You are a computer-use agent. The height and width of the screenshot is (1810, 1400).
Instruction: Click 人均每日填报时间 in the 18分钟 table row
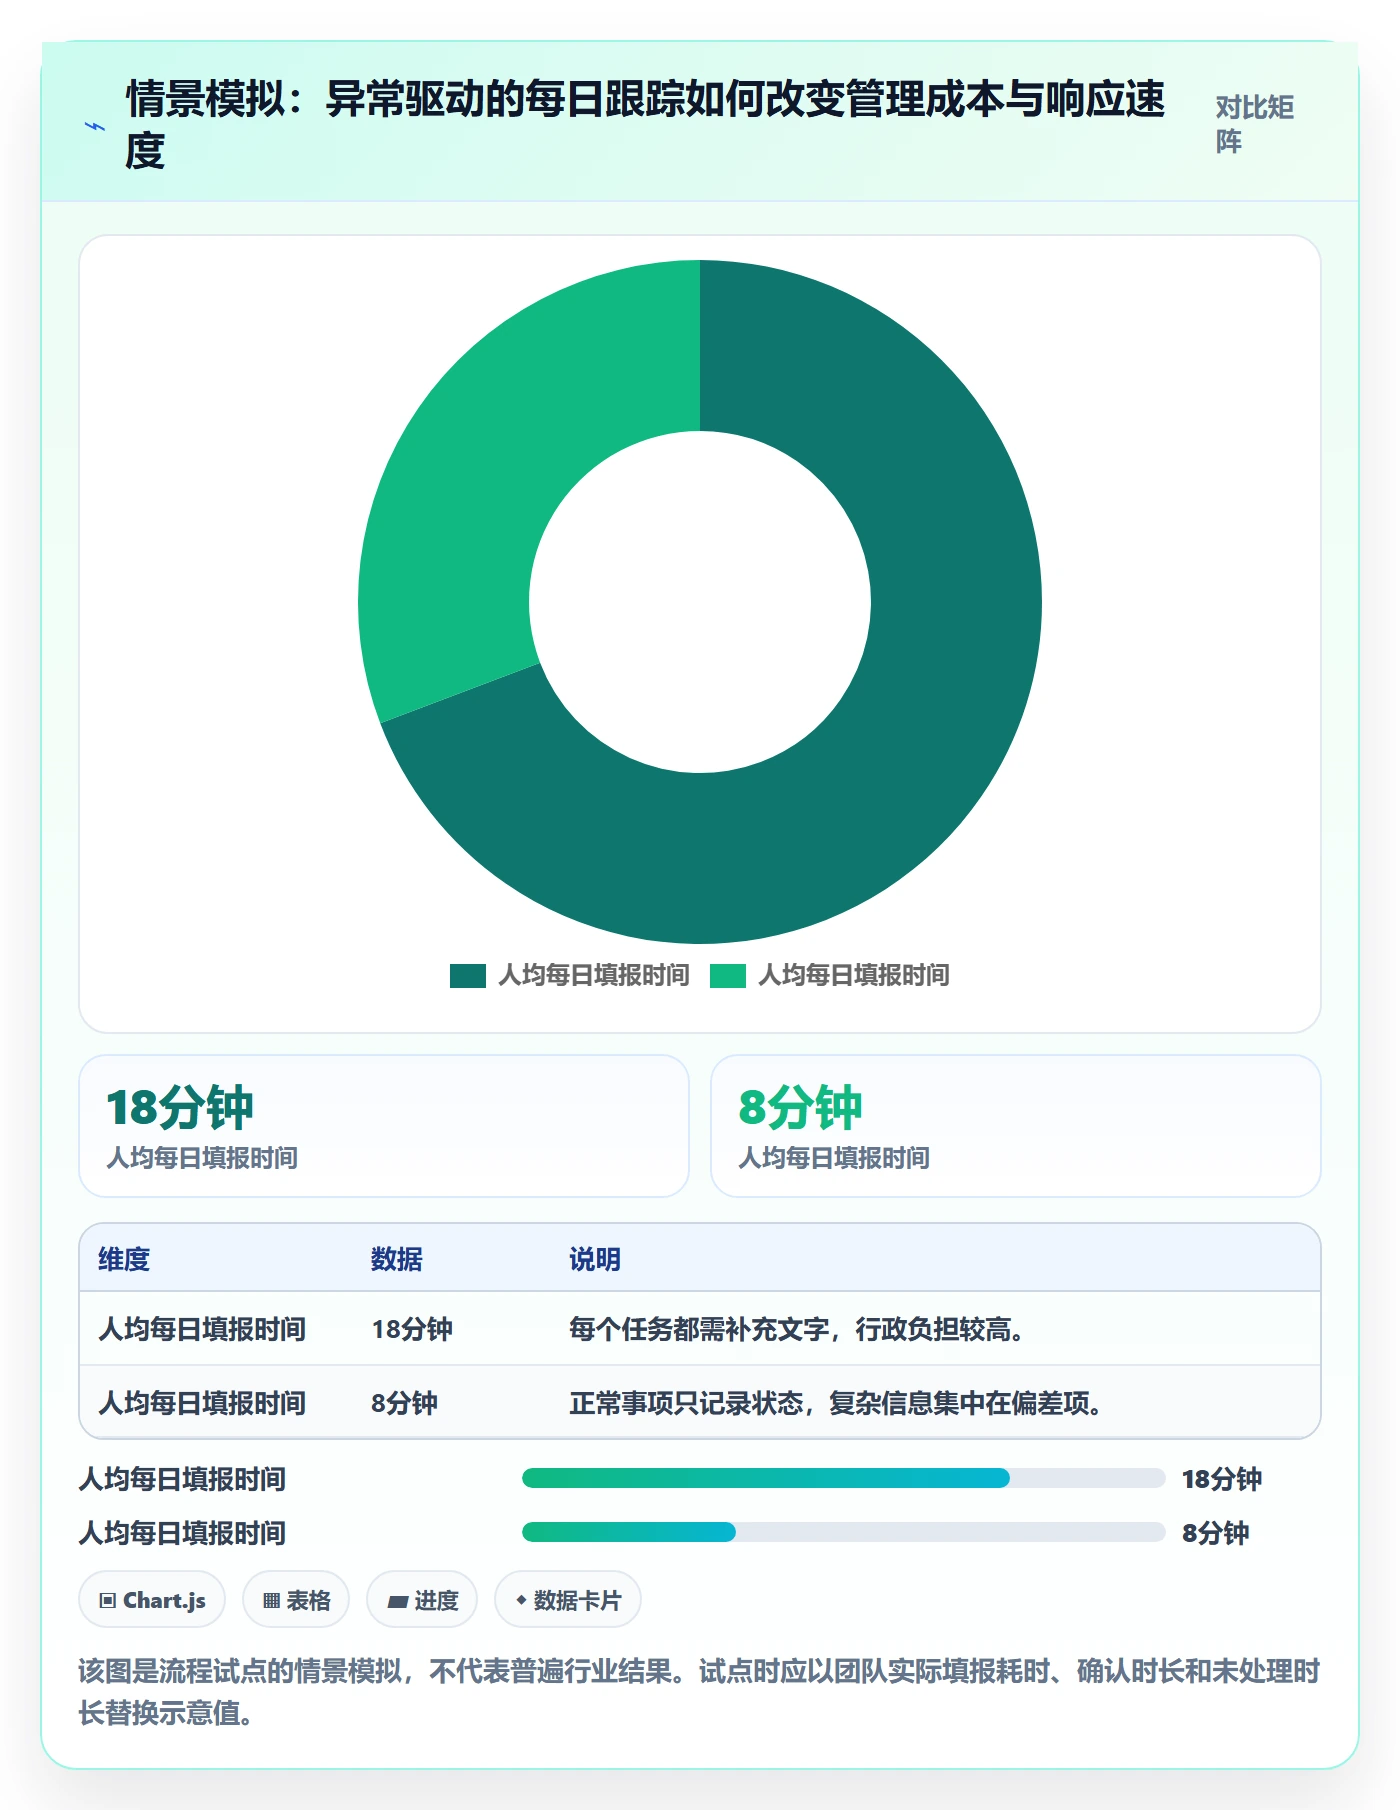[202, 1329]
